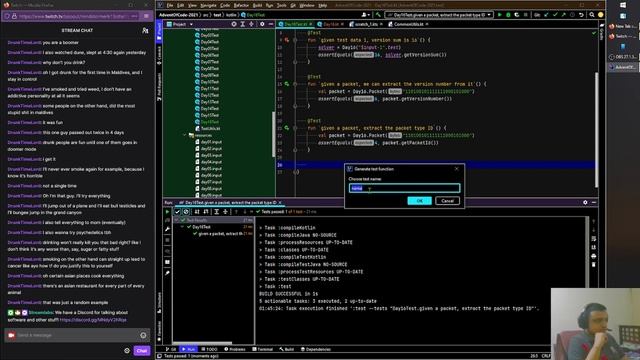Open the Problems tool window tab
Screen dimensions: 640x360
tap(235, 349)
